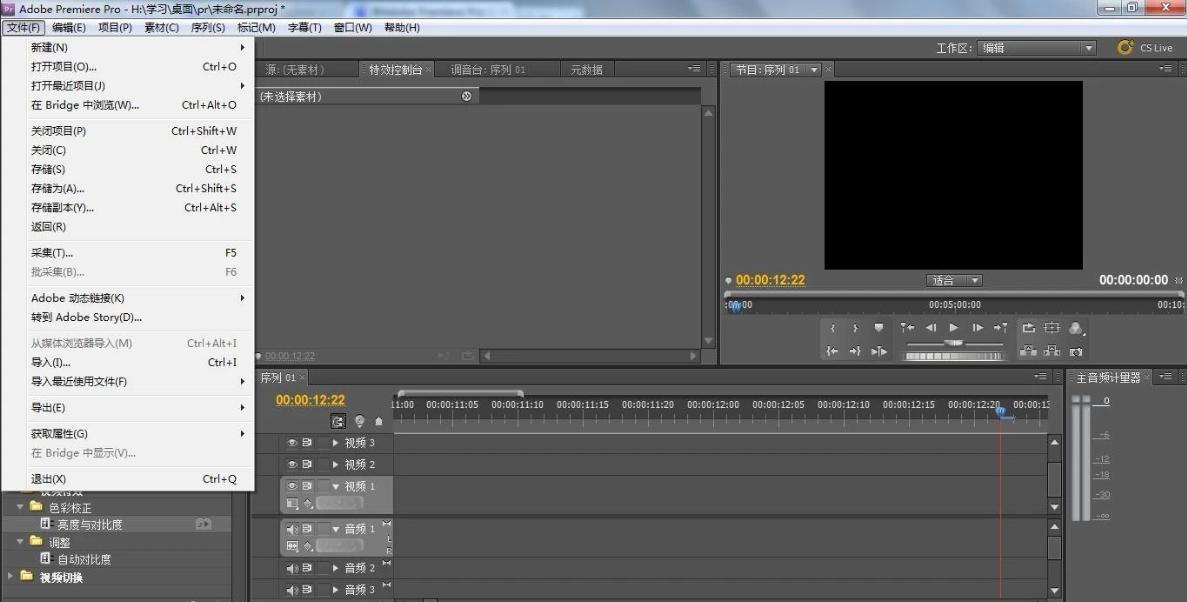Click the 00:00:12:22 timeline timecode field
This screenshot has height=602, width=1187.
point(310,400)
